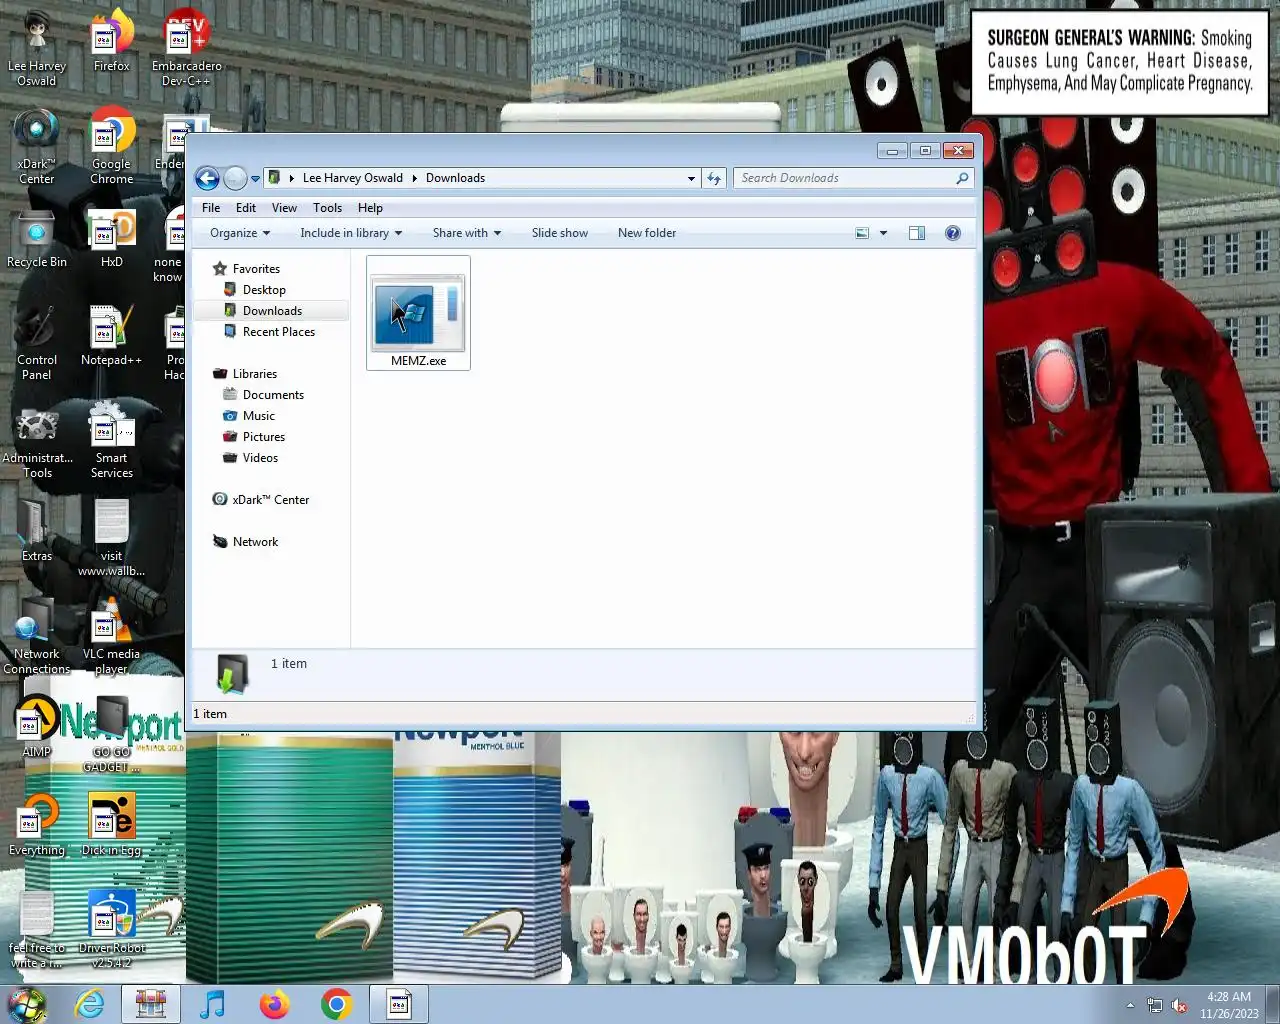Select the MEMZ.exe file in Downloads

(x=418, y=313)
